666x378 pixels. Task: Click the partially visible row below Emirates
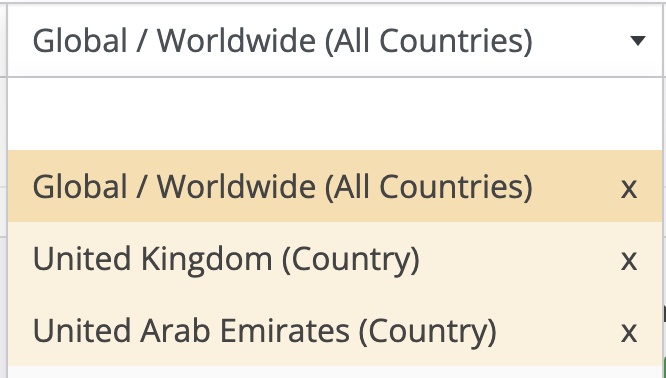pyautogui.click(x=335, y=372)
